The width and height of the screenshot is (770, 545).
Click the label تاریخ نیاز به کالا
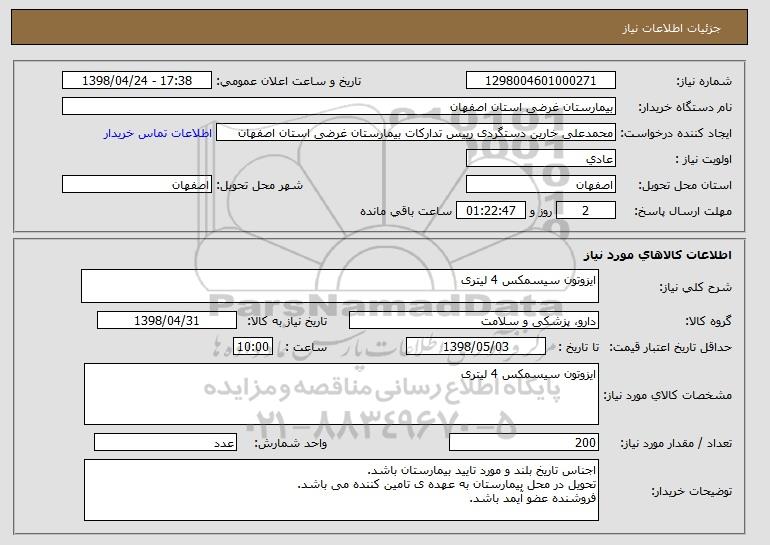pyautogui.click(x=287, y=321)
